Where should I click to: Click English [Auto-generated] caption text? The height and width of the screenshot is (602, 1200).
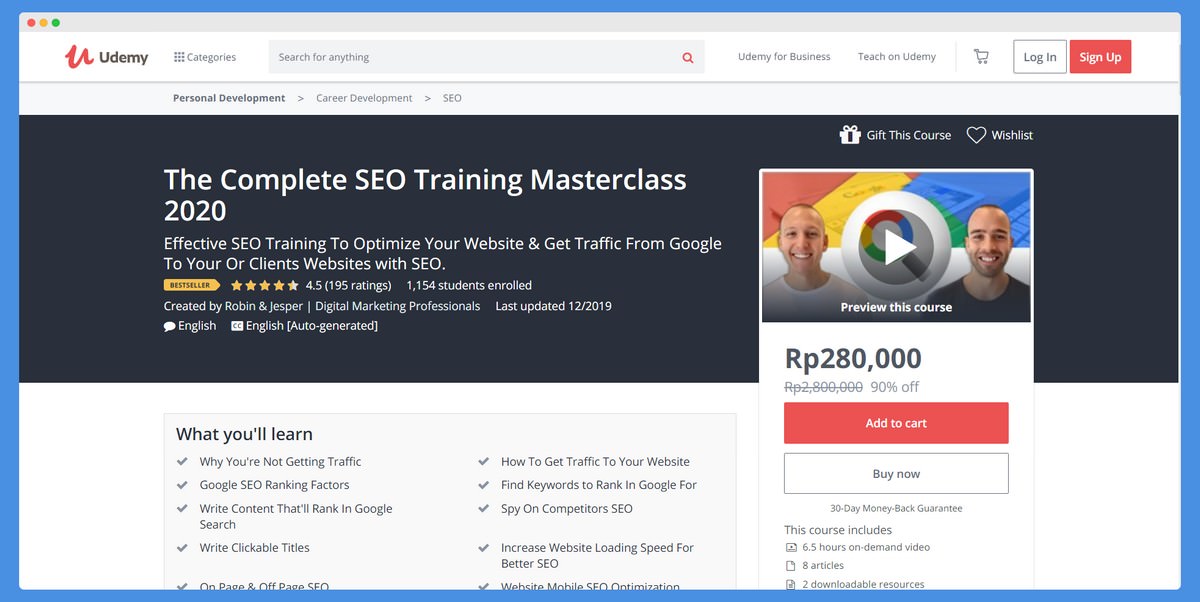pos(312,326)
